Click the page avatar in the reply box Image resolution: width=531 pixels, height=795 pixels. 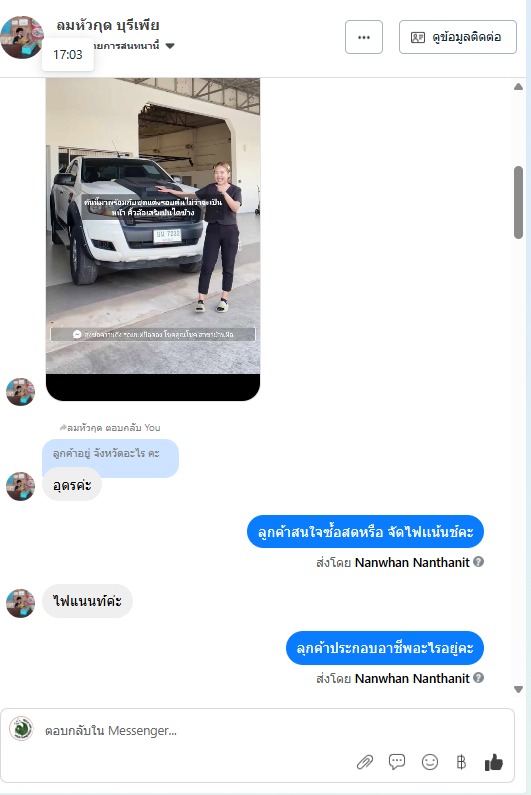click(x=21, y=729)
